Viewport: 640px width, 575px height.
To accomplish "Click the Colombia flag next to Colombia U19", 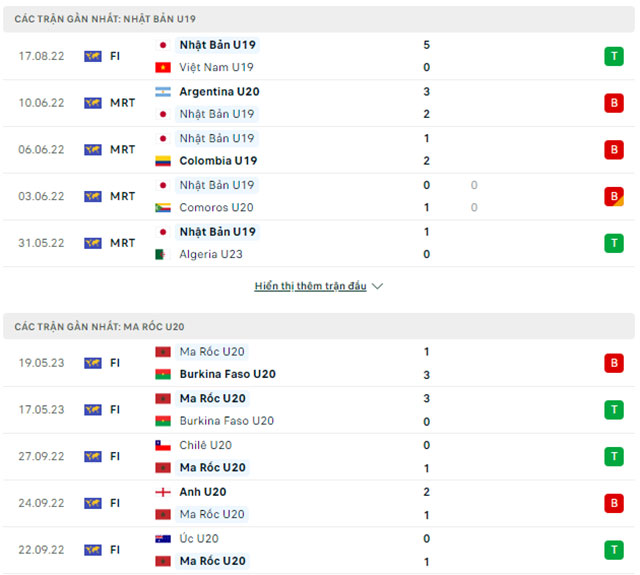I will click(162, 161).
